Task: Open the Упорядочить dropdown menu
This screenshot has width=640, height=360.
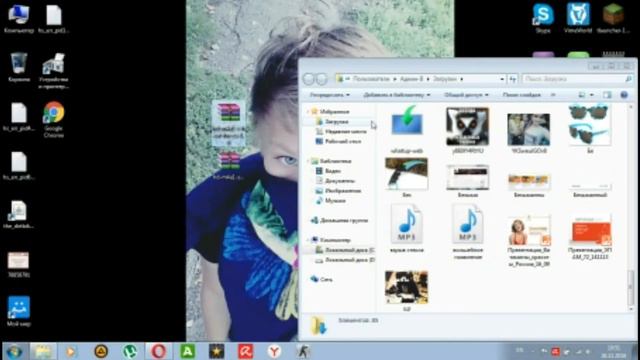Action: (329, 95)
